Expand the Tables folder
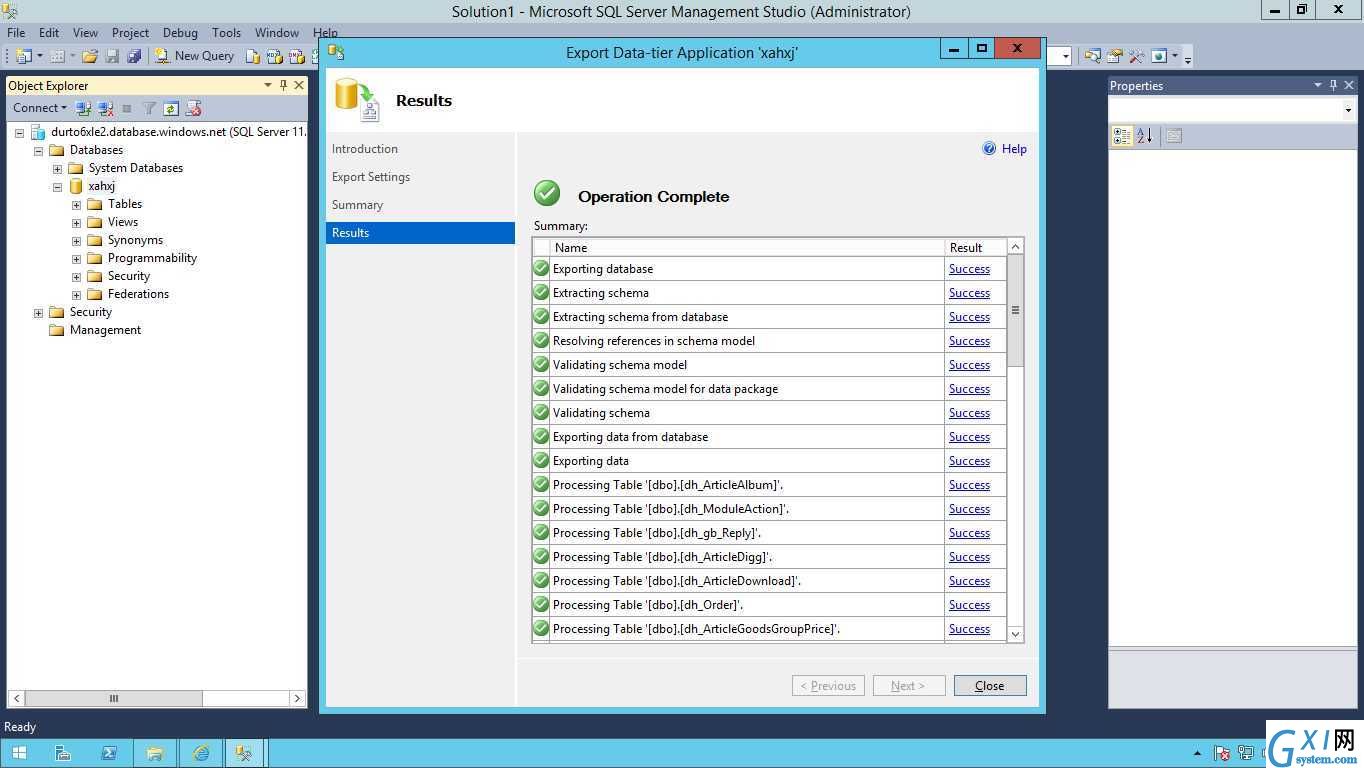Image resolution: width=1364 pixels, height=768 pixels. pos(76,204)
